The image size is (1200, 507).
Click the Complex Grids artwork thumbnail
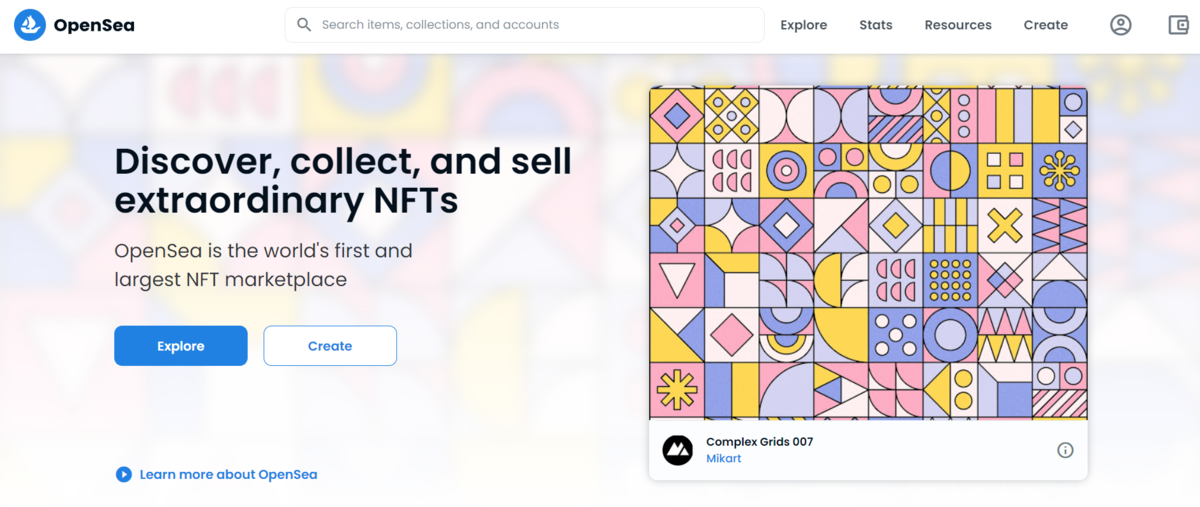pos(867,253)
